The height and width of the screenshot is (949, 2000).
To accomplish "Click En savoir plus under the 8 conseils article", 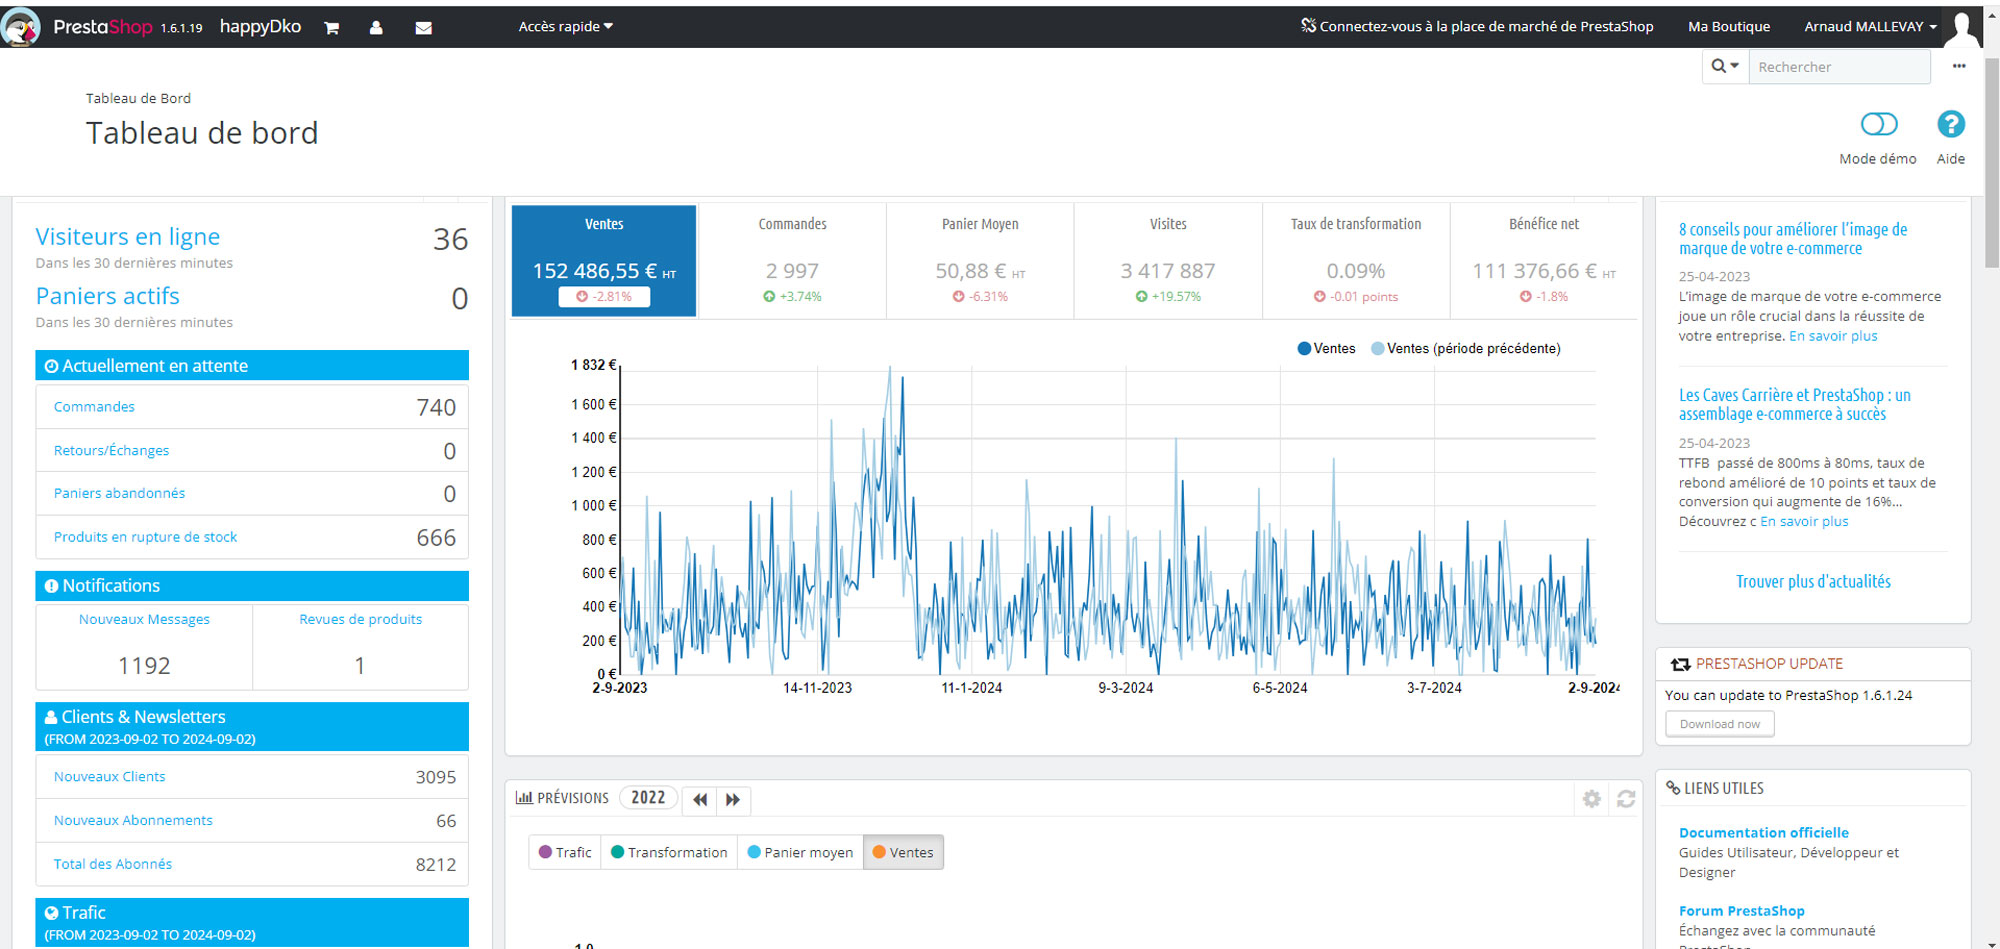I will (x=1833, y=336).
